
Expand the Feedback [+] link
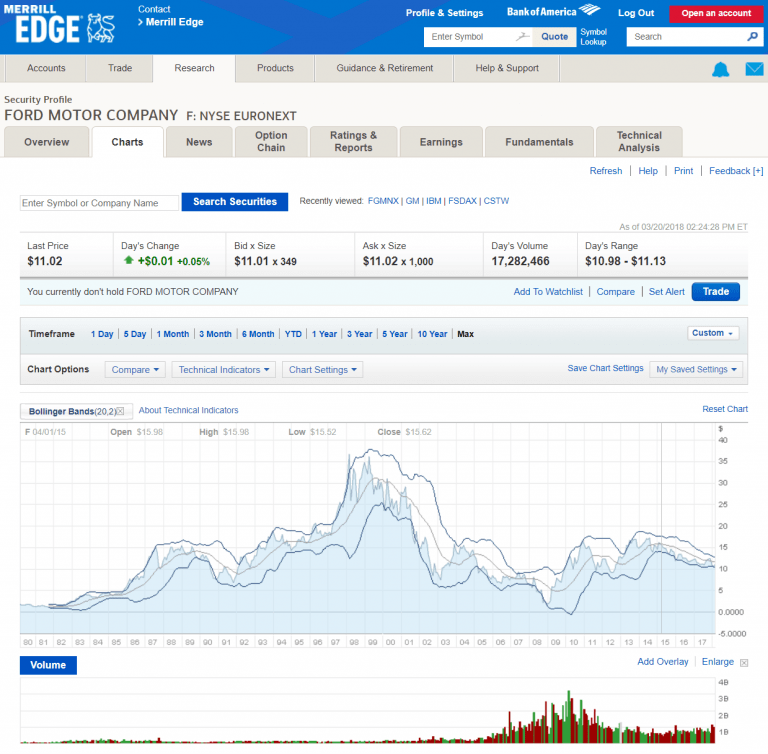(x=736, y=170)
